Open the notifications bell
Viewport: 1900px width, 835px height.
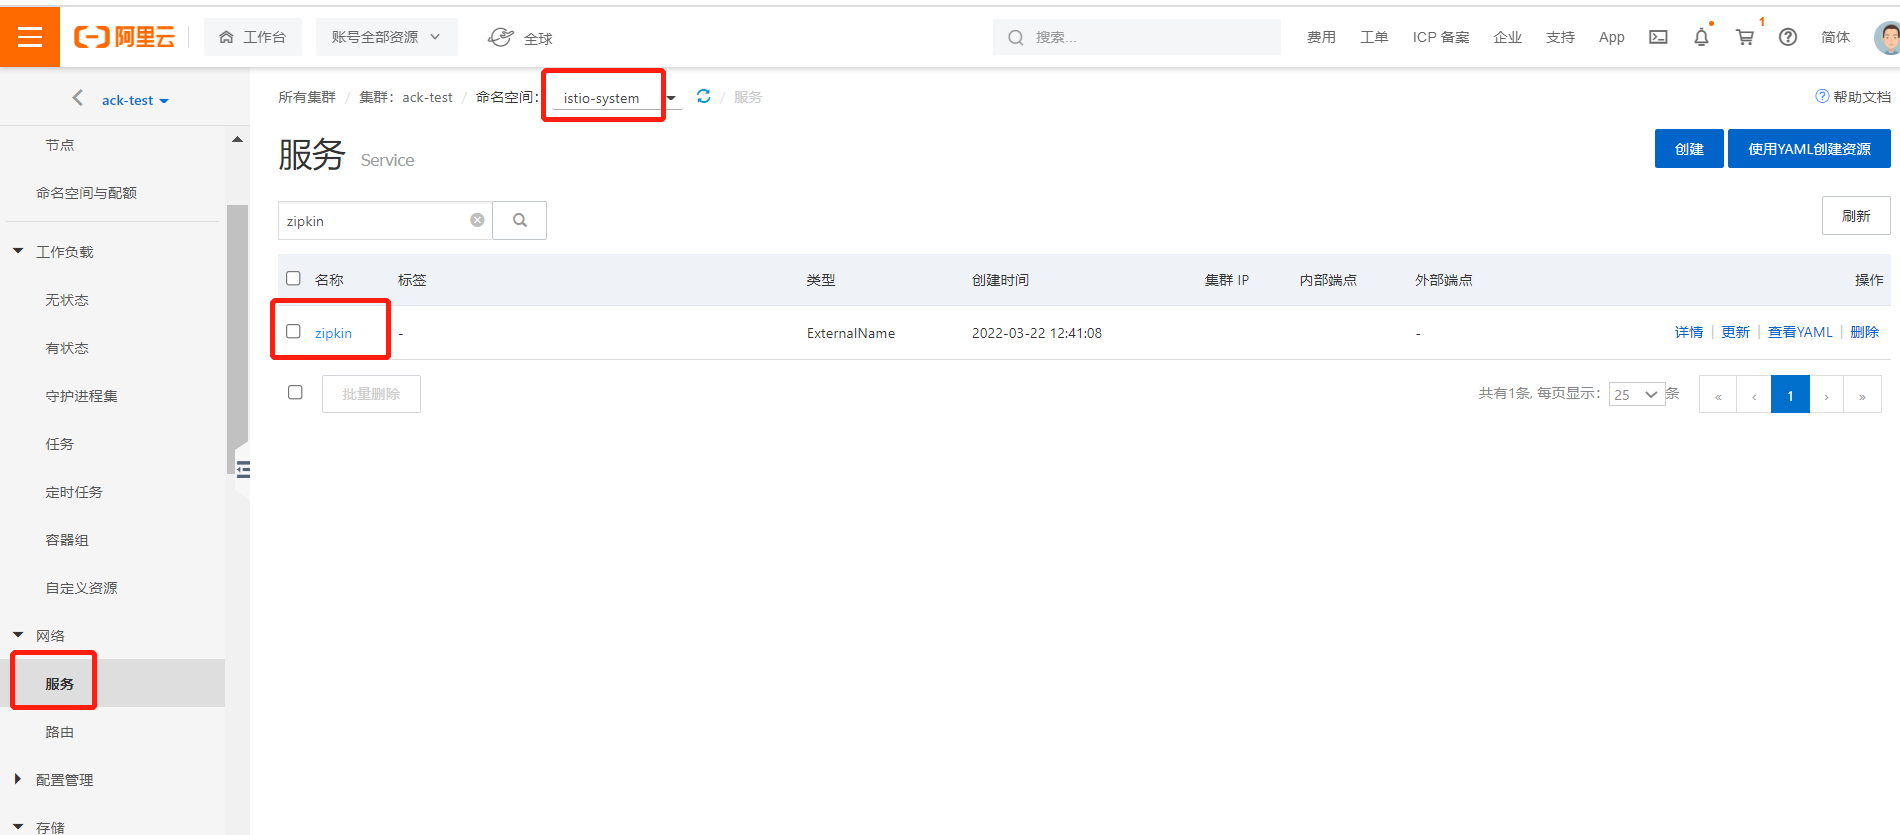click(1701, 37)
